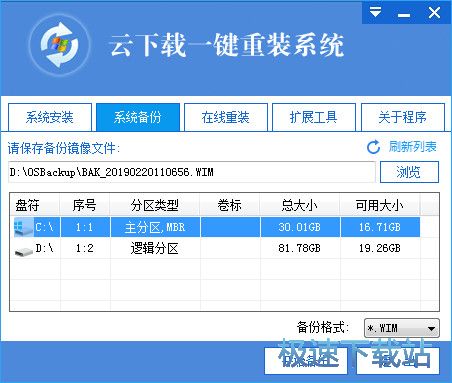Click the backup image path field

coord(192,172)
